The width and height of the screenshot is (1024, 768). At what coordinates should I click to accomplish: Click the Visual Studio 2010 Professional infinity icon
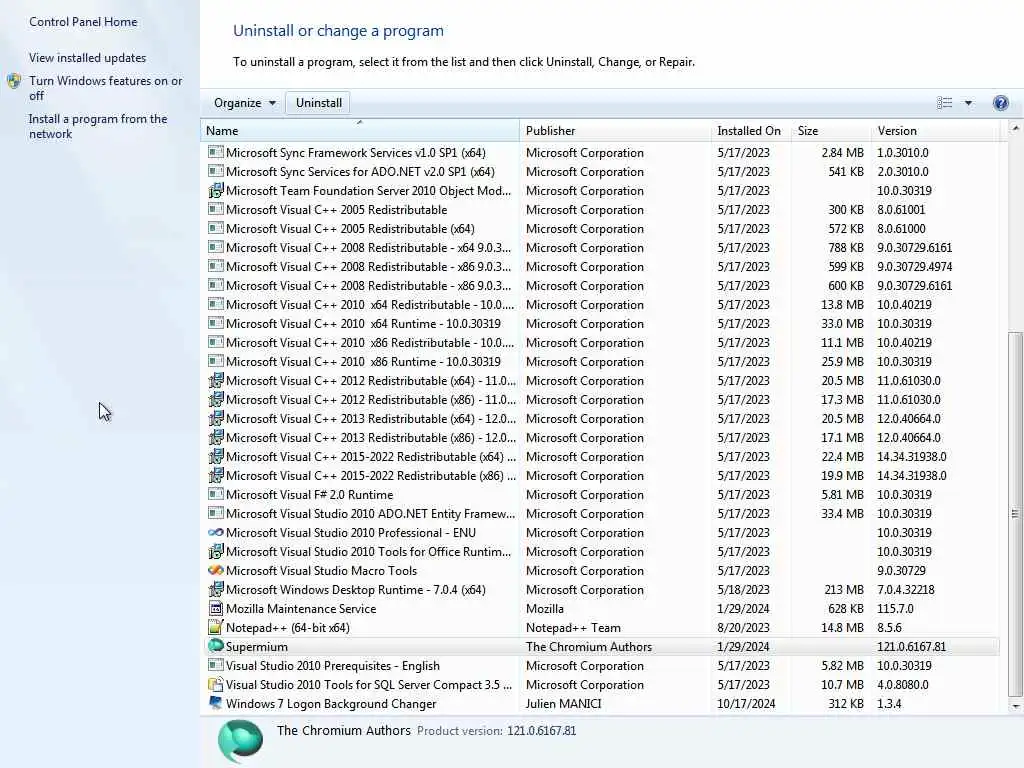216,532
